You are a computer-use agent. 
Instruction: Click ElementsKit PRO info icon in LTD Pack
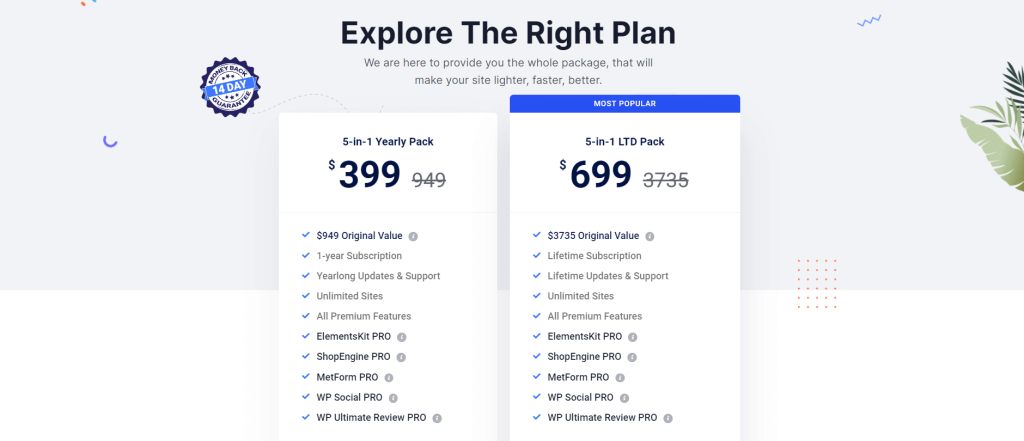pyautogui.click(x=633, y=337)
